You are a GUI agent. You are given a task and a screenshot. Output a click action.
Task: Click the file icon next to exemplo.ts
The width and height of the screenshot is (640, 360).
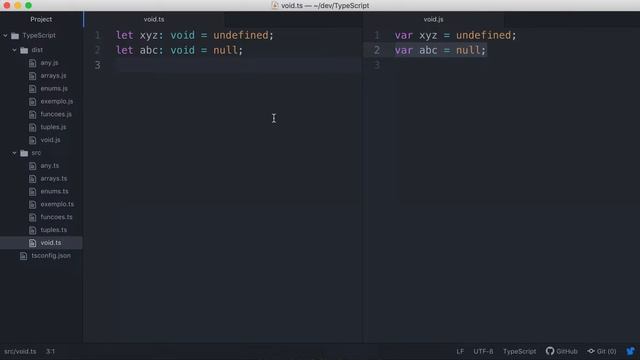33,204
